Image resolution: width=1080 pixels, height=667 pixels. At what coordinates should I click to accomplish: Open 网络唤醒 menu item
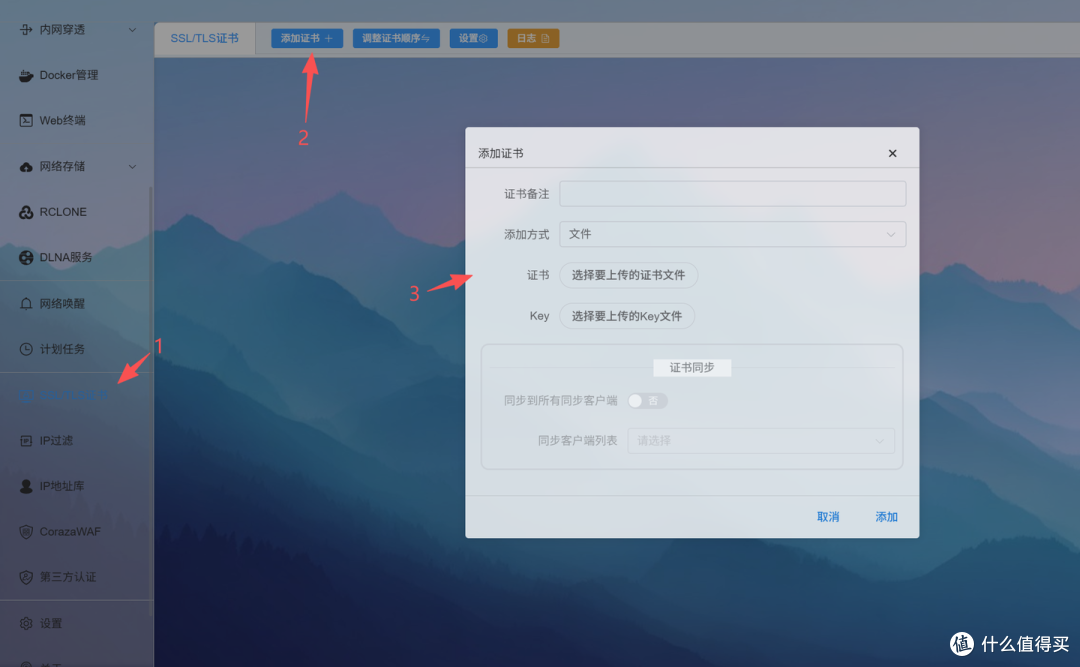coord(63,304)
